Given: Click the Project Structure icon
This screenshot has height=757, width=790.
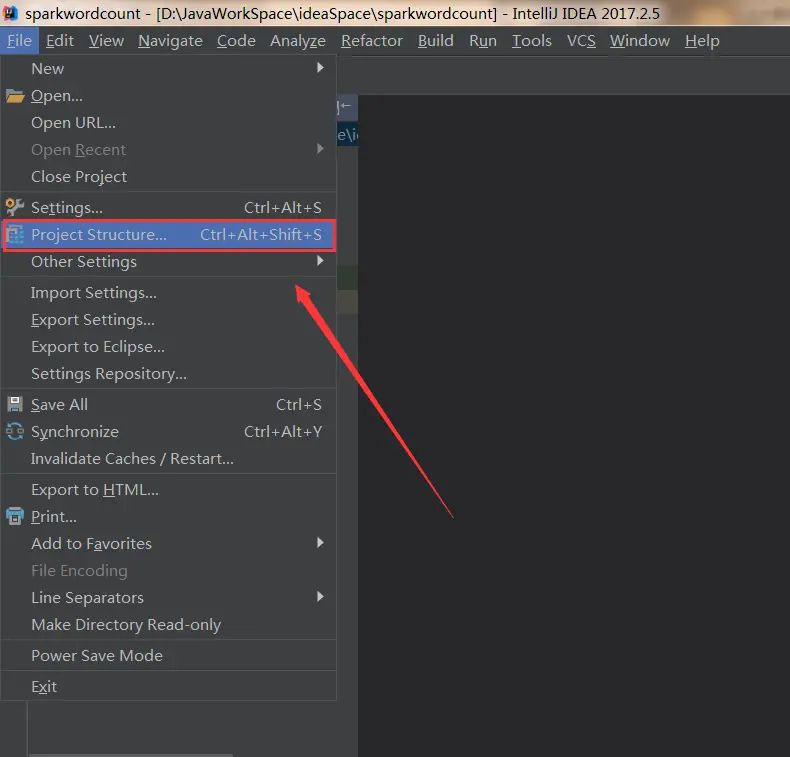Looking at the screenshot, I should point(15,235).
